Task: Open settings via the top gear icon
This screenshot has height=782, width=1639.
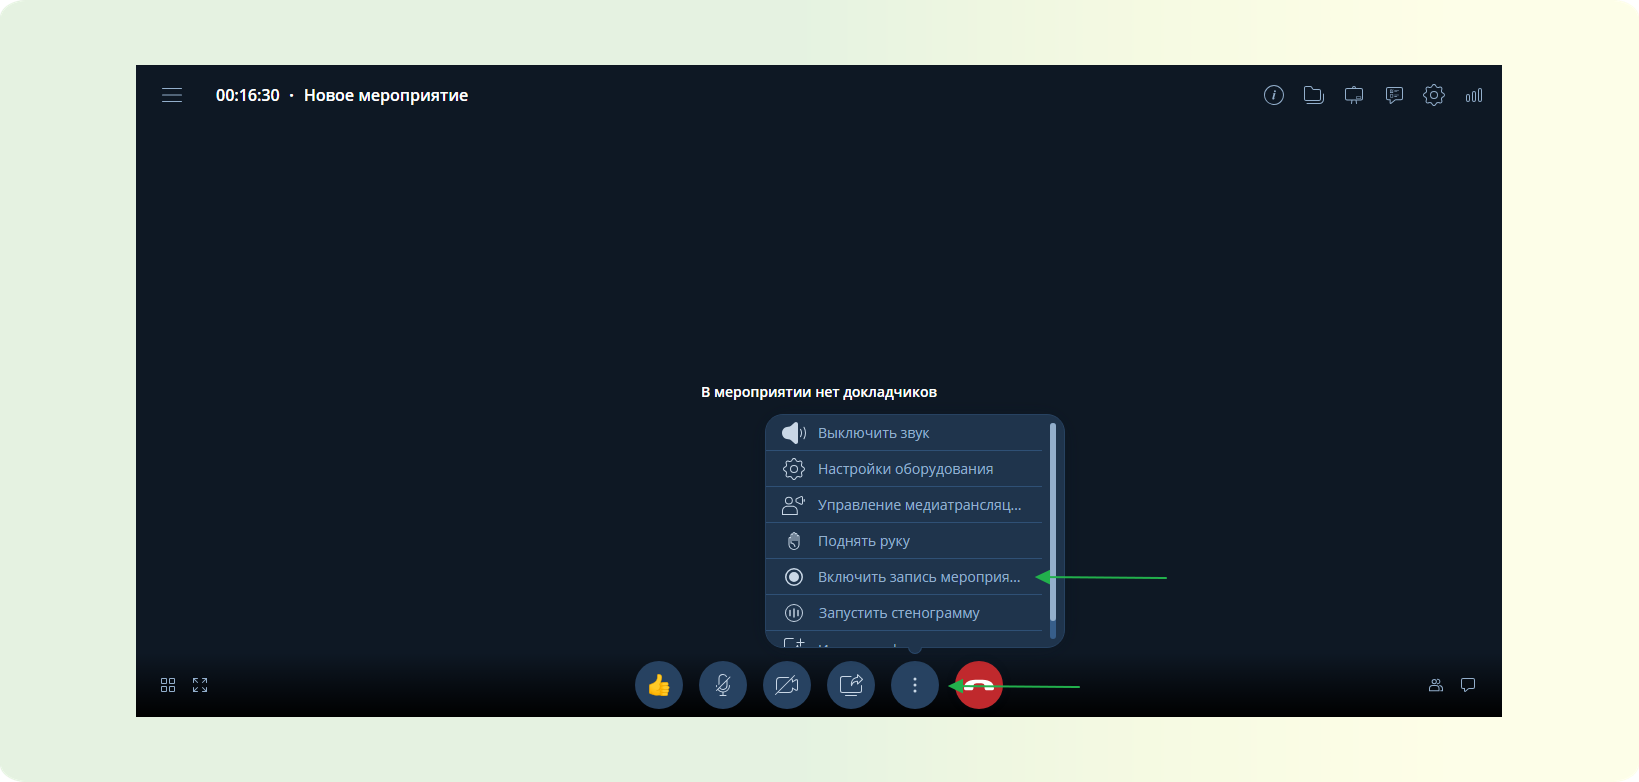Action: click(x=1434, y=96)
